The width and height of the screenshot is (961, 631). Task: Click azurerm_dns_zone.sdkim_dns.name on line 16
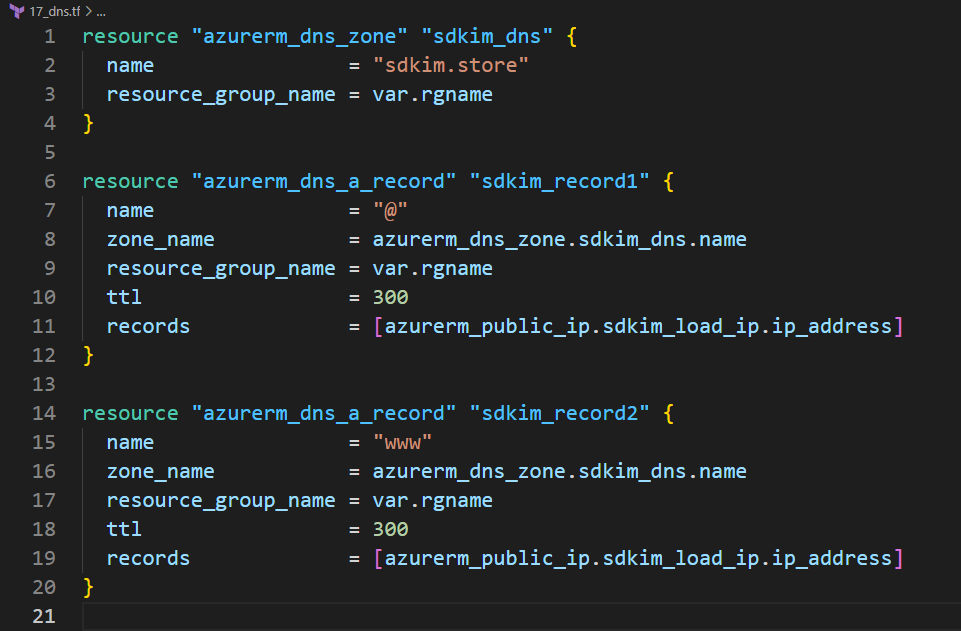pos(560,472)
